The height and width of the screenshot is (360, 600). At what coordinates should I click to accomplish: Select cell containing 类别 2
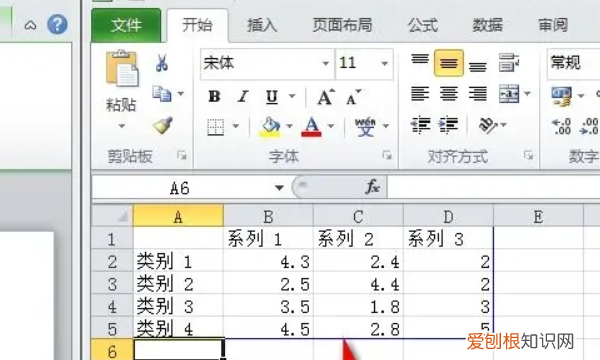pyautogui.click(x=178, y=283)
